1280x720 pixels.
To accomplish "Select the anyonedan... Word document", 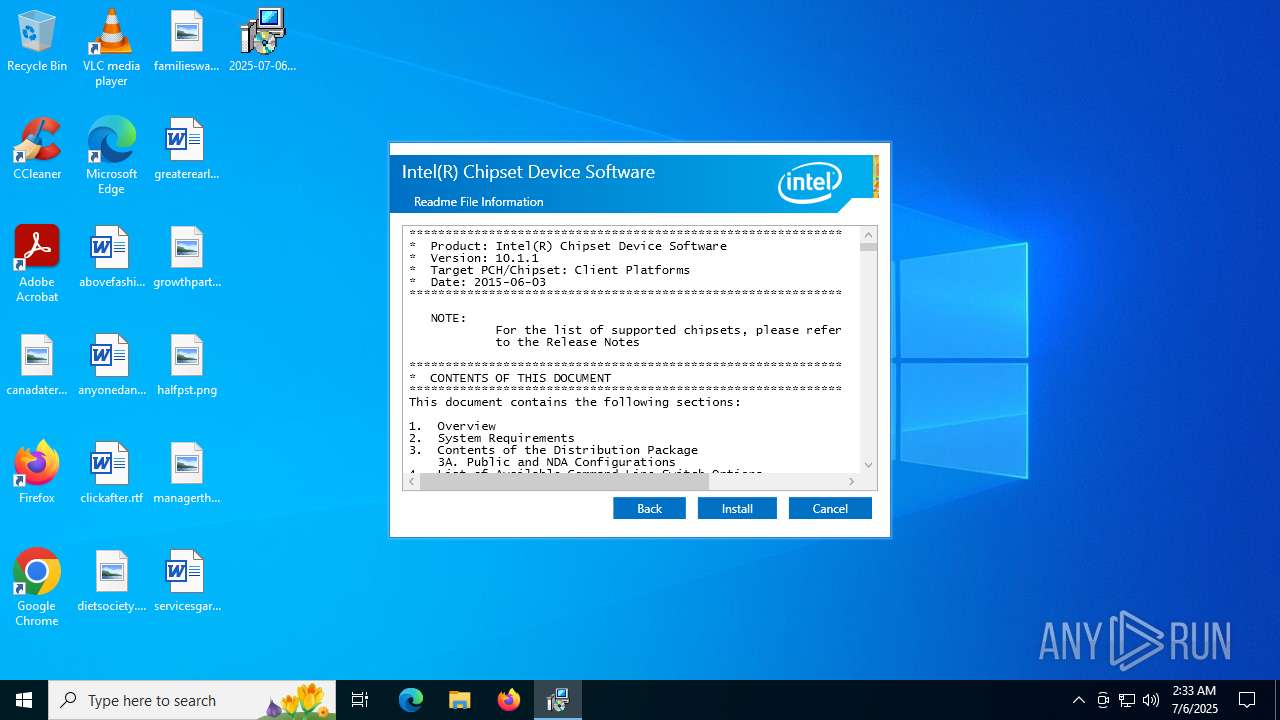I will pos(111,366).
